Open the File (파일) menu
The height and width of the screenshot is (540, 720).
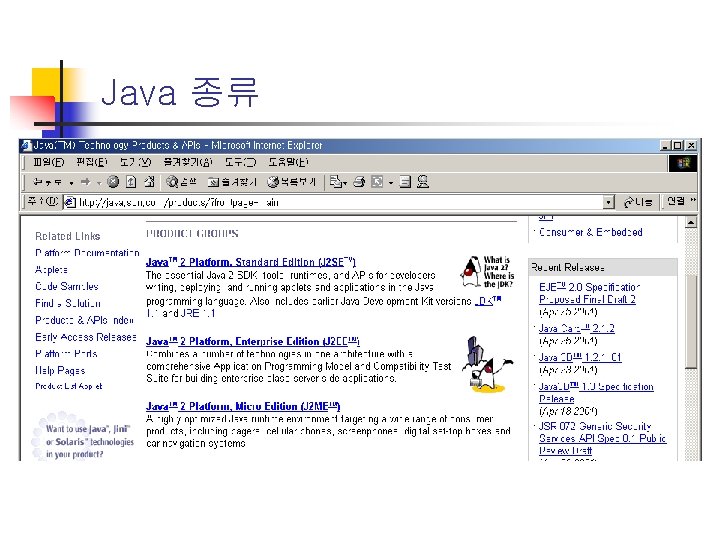coord(49,162)
